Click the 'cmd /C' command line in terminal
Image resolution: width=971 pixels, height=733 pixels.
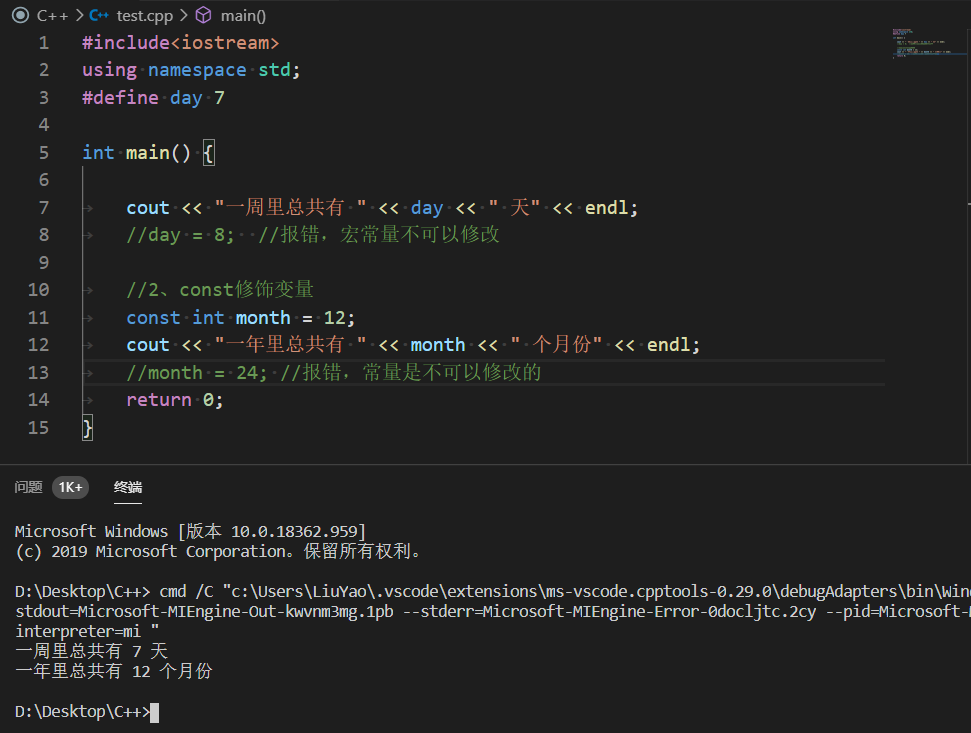[493, 591]
